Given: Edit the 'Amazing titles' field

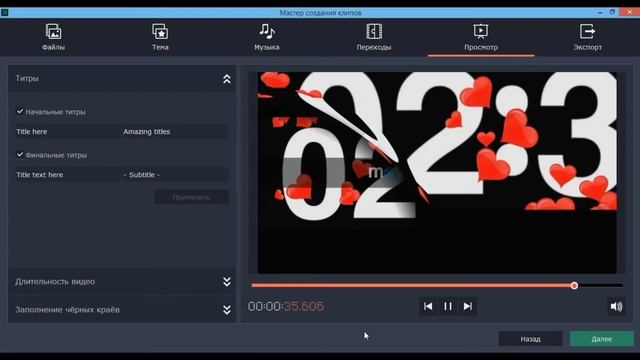Looking at the screenshot, I should [x=175, y=131].
